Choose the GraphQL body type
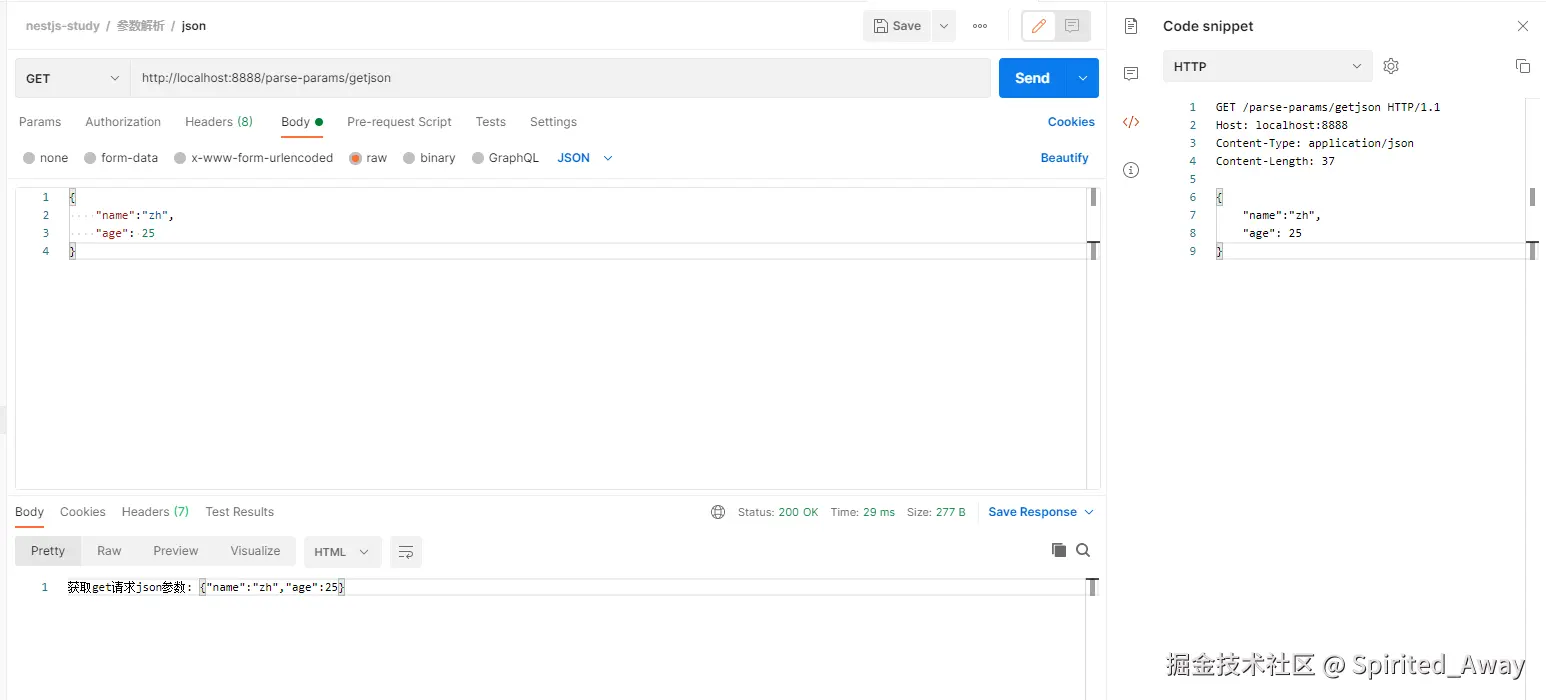The image size is (1546, 700). click(x=505, y=158)
